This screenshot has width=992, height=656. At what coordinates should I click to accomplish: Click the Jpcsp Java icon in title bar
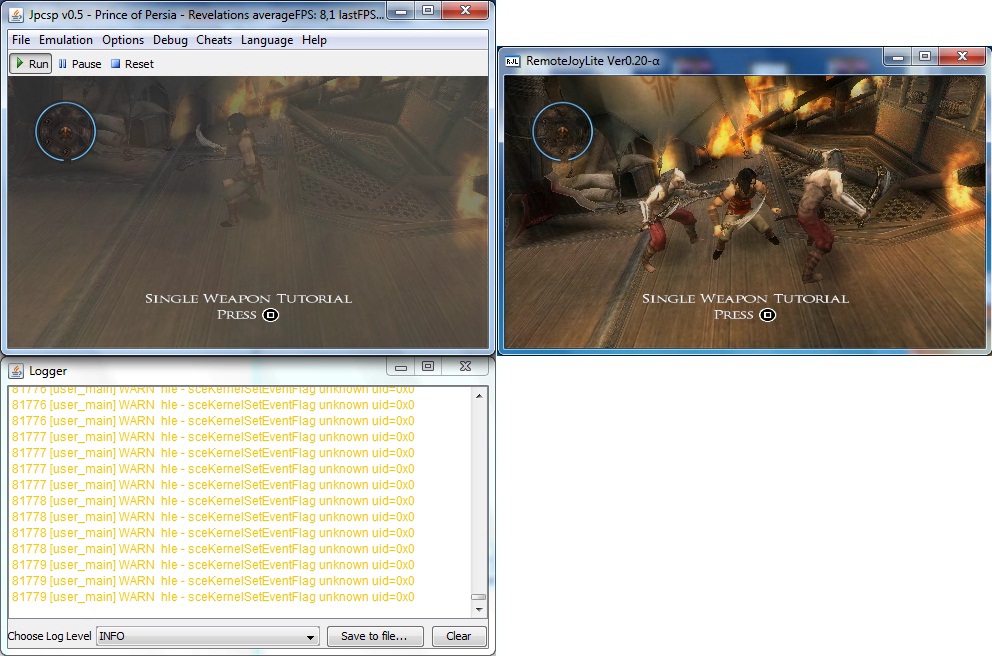click(x=17, y=12)
